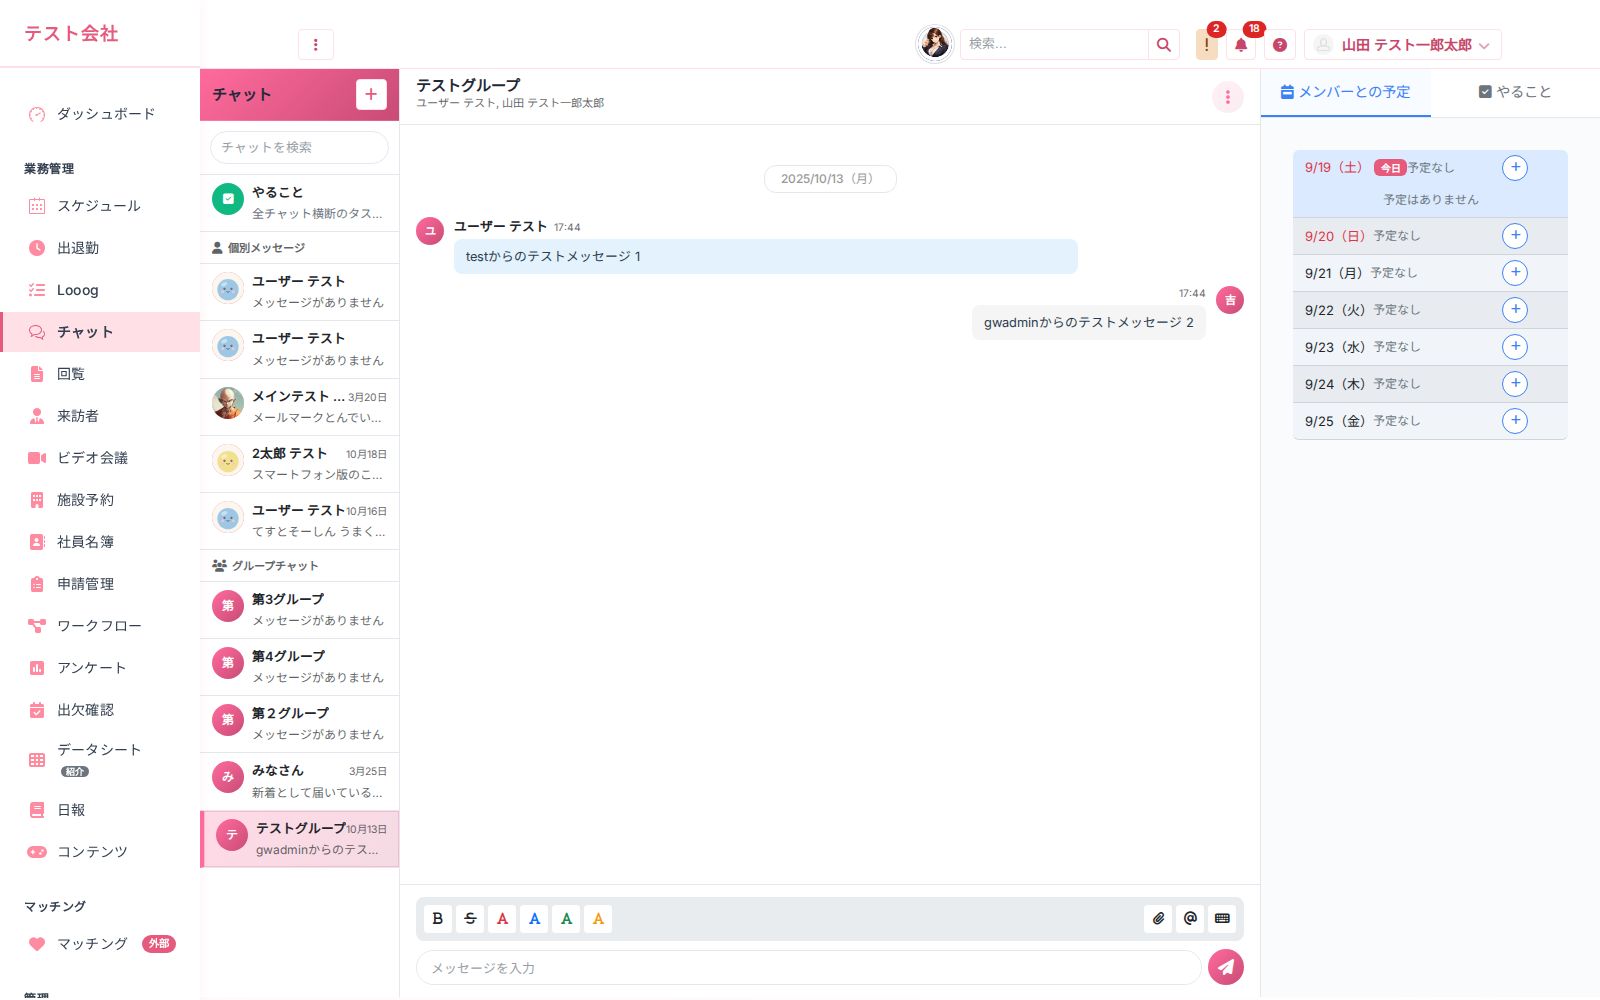
Task: Toggle strikethrough formatting
Action: [x=470, y=918]
